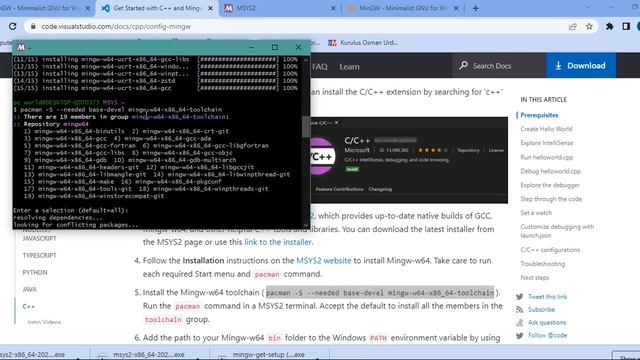Click the C/C++ extension screenshot image
The height and width of the screenshot is (360, 640).
tap(409, 160)
